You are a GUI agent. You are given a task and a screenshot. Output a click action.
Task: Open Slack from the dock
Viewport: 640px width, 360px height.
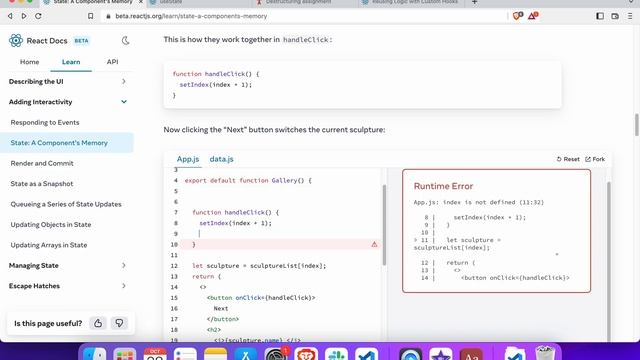click(x=336, y=354)
